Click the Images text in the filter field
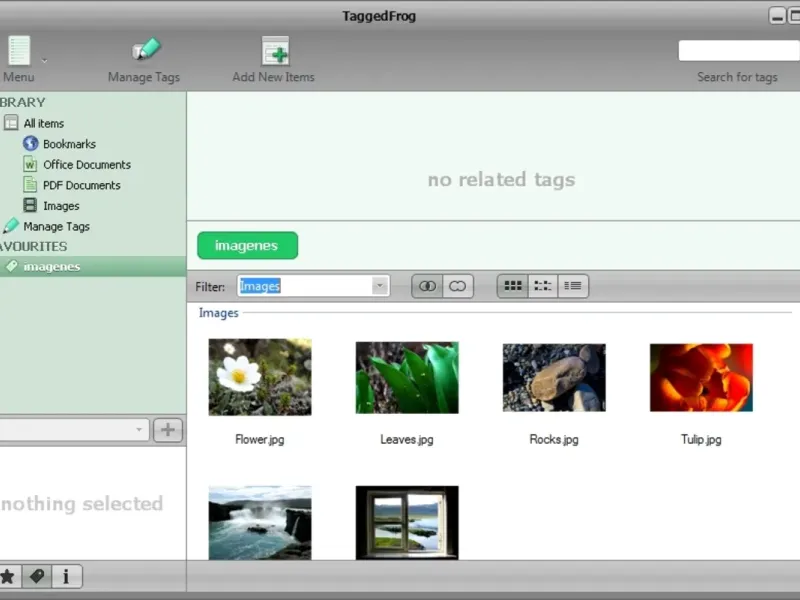The width and height of the screenshot is (800, 600). [260, 286]
